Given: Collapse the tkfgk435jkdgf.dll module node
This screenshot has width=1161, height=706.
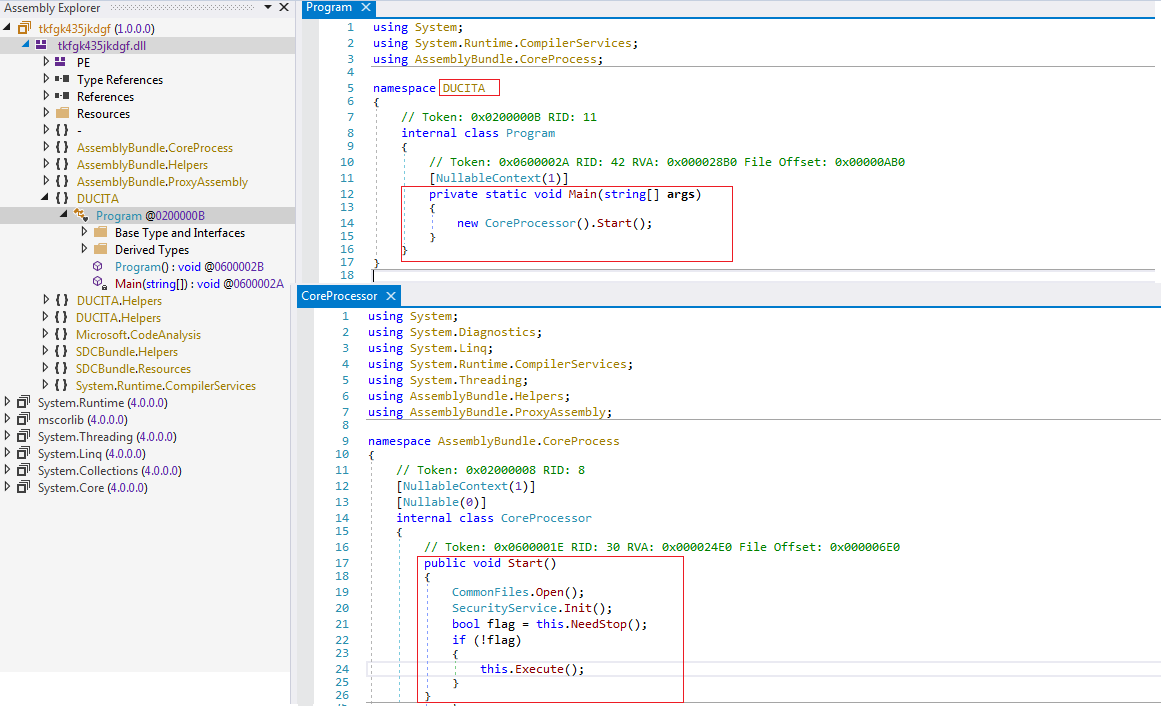Looking at the screenshot, I should click(x=26, y=44).
